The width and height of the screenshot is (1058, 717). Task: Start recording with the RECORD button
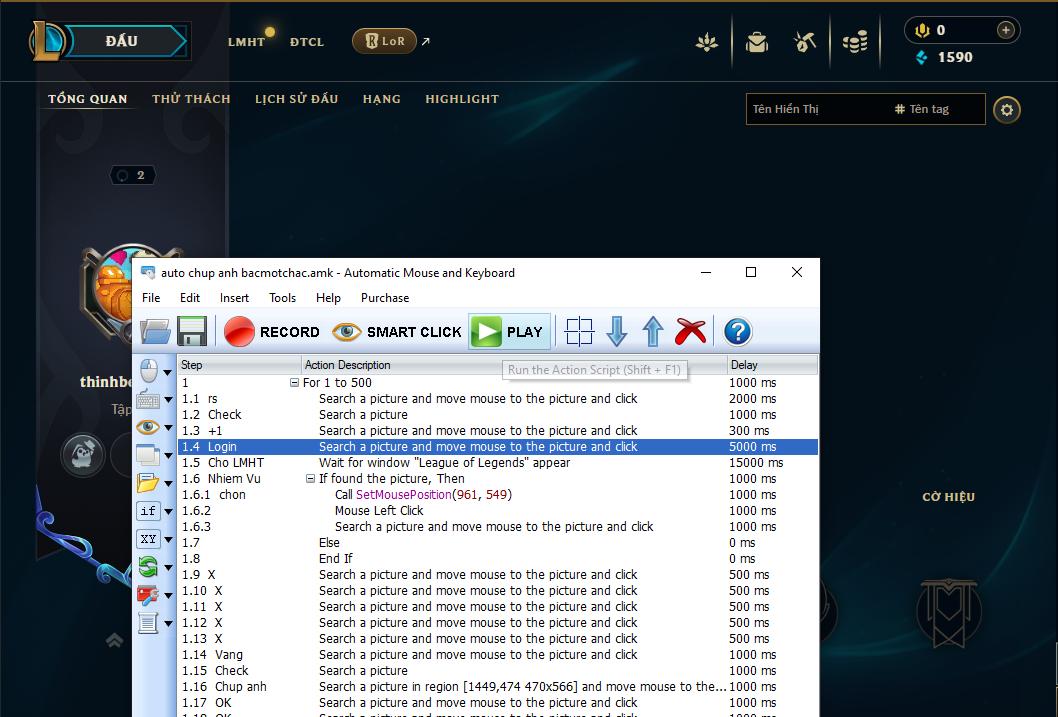click(272, 332)
